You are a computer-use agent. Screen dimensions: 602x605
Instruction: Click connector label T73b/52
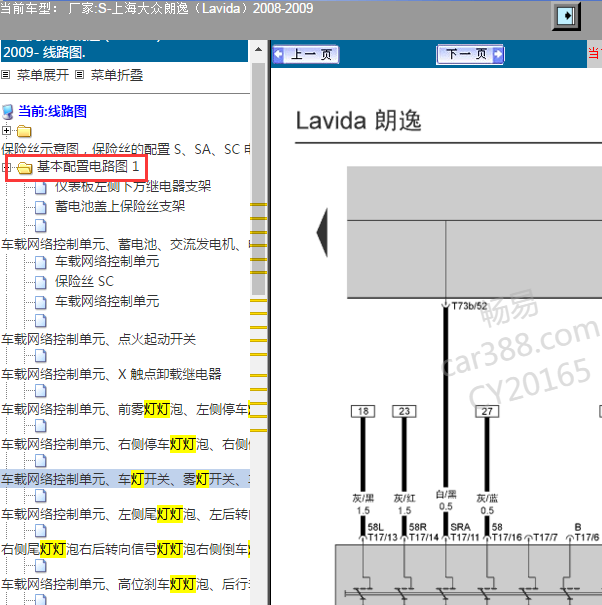[x=469, y=306]
